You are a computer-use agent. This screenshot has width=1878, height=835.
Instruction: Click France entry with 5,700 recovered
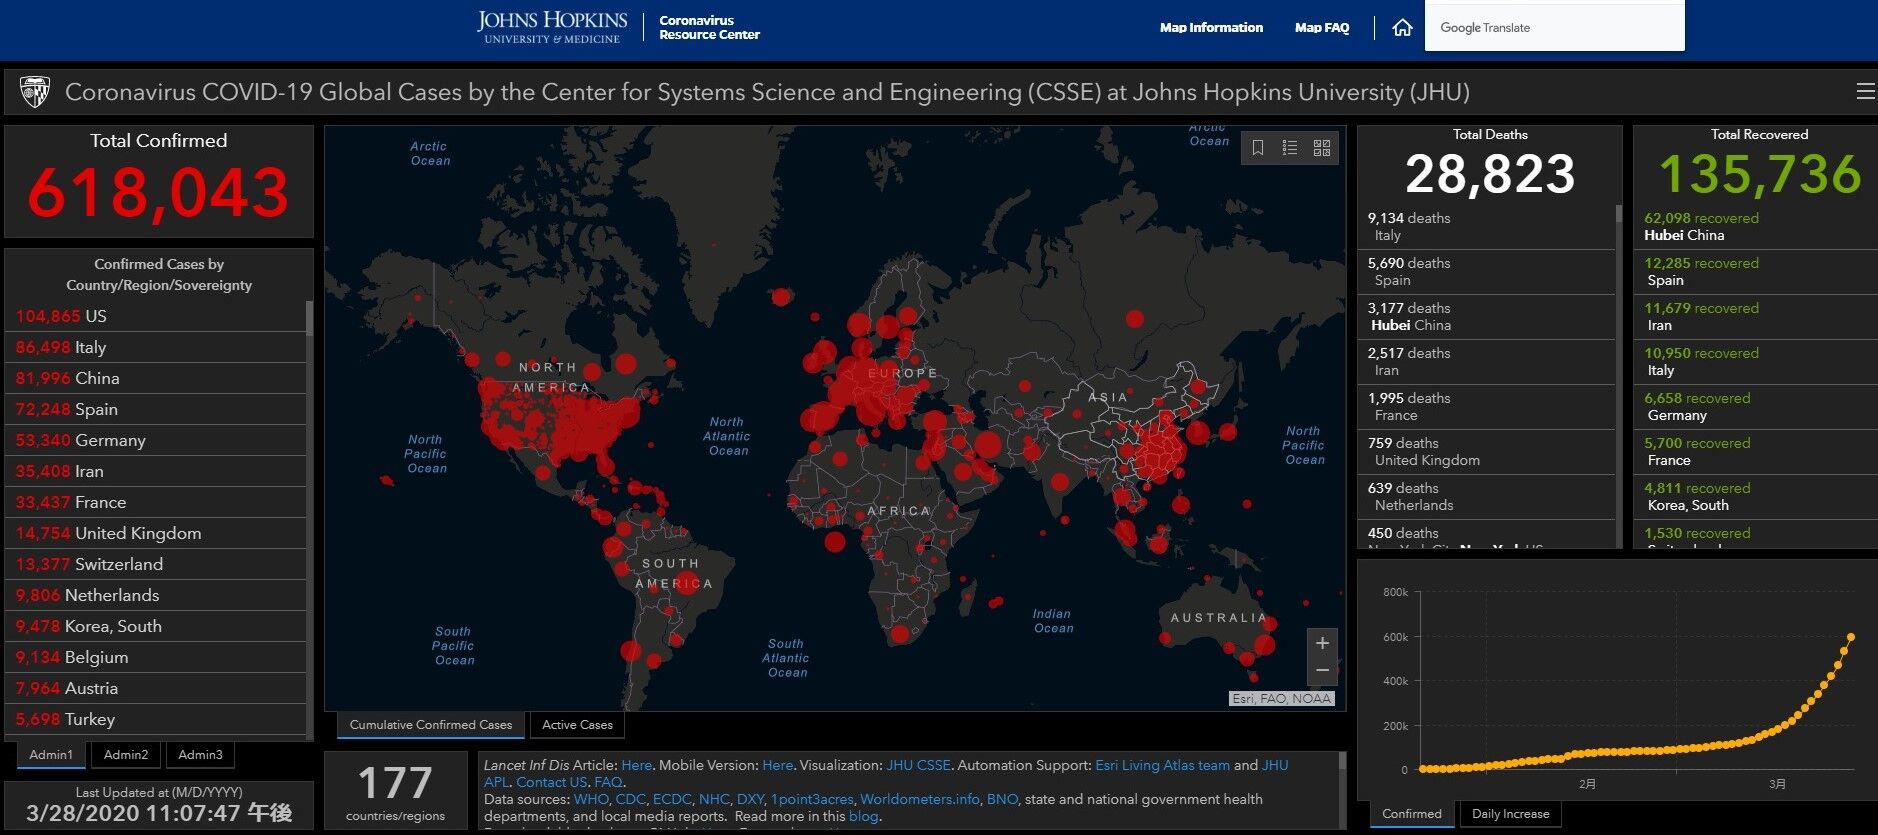pos(1757,452)
